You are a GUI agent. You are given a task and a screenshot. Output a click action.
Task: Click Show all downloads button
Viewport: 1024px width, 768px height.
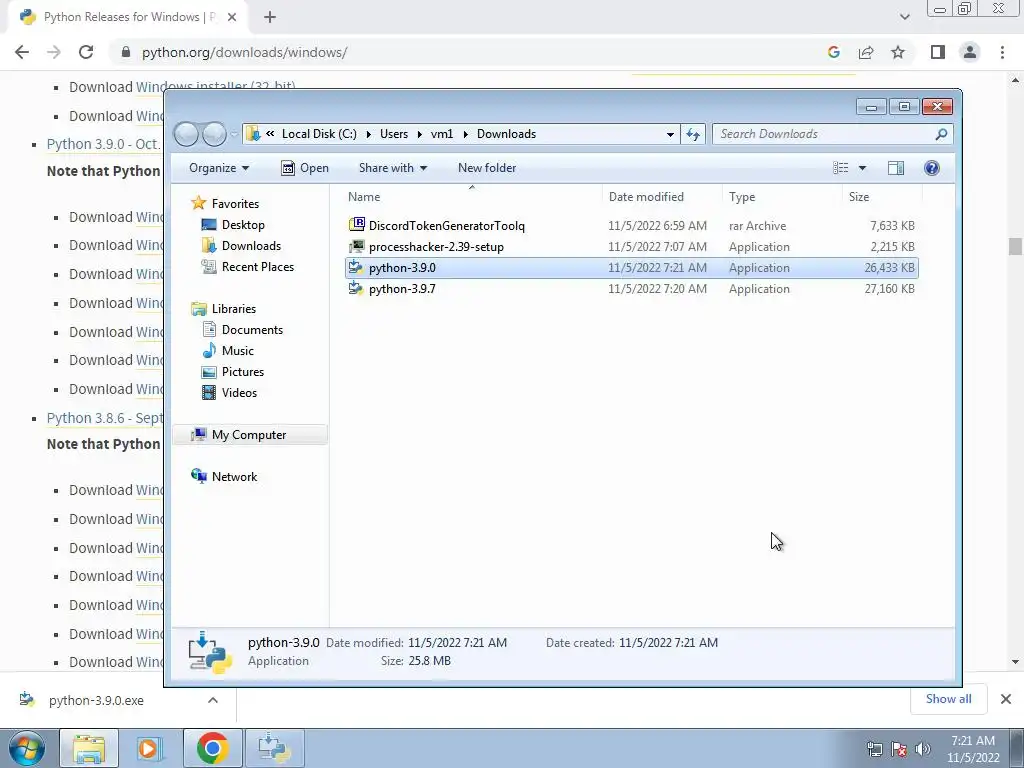(948, 699)
